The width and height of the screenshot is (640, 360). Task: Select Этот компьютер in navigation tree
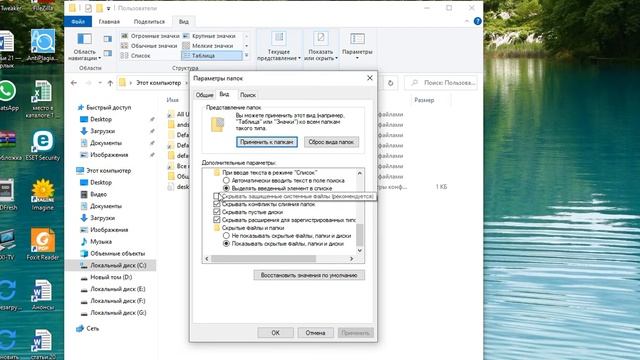click(108, 171)
